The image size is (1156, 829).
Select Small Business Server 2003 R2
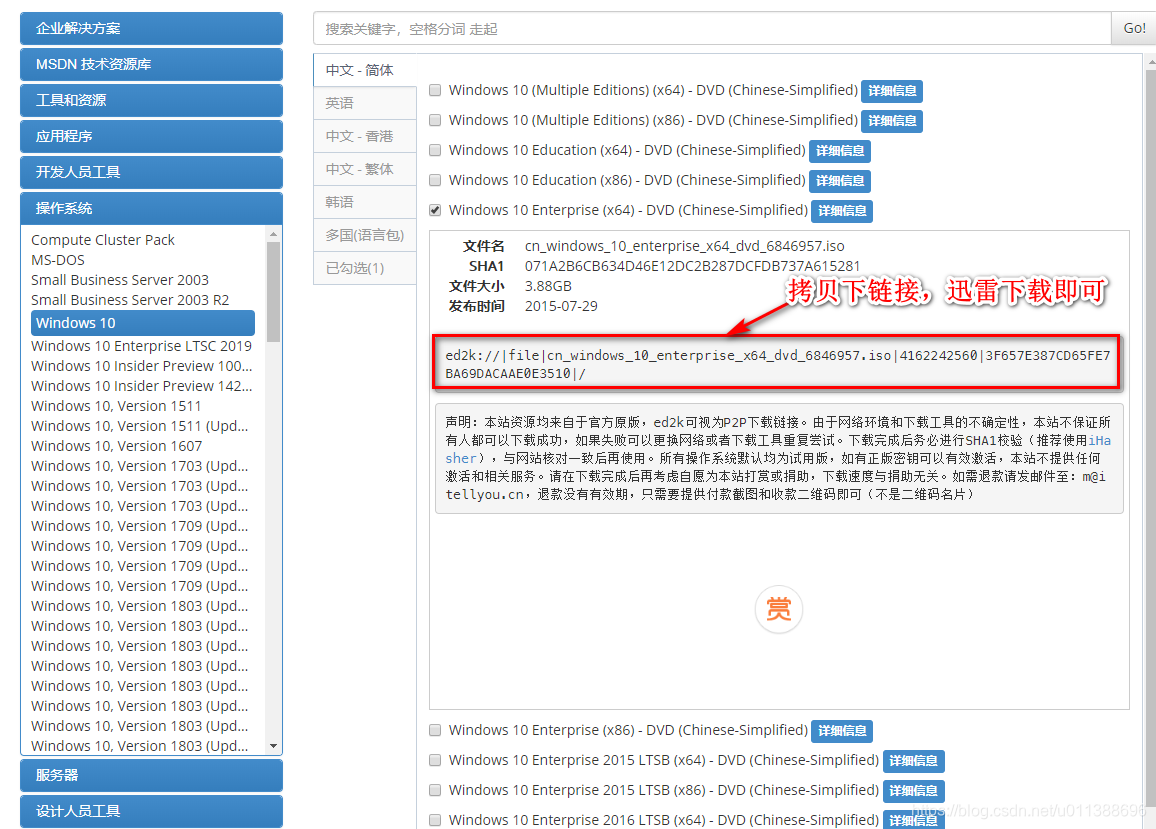point(130,299)
